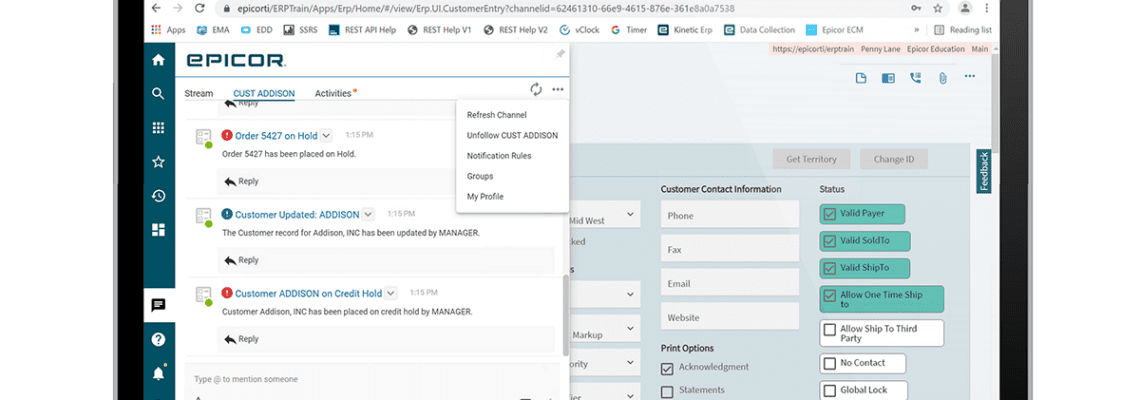Reply to Order 5427 on Hold message
The width and height of the screenshot is (1140, 400).
241,181
